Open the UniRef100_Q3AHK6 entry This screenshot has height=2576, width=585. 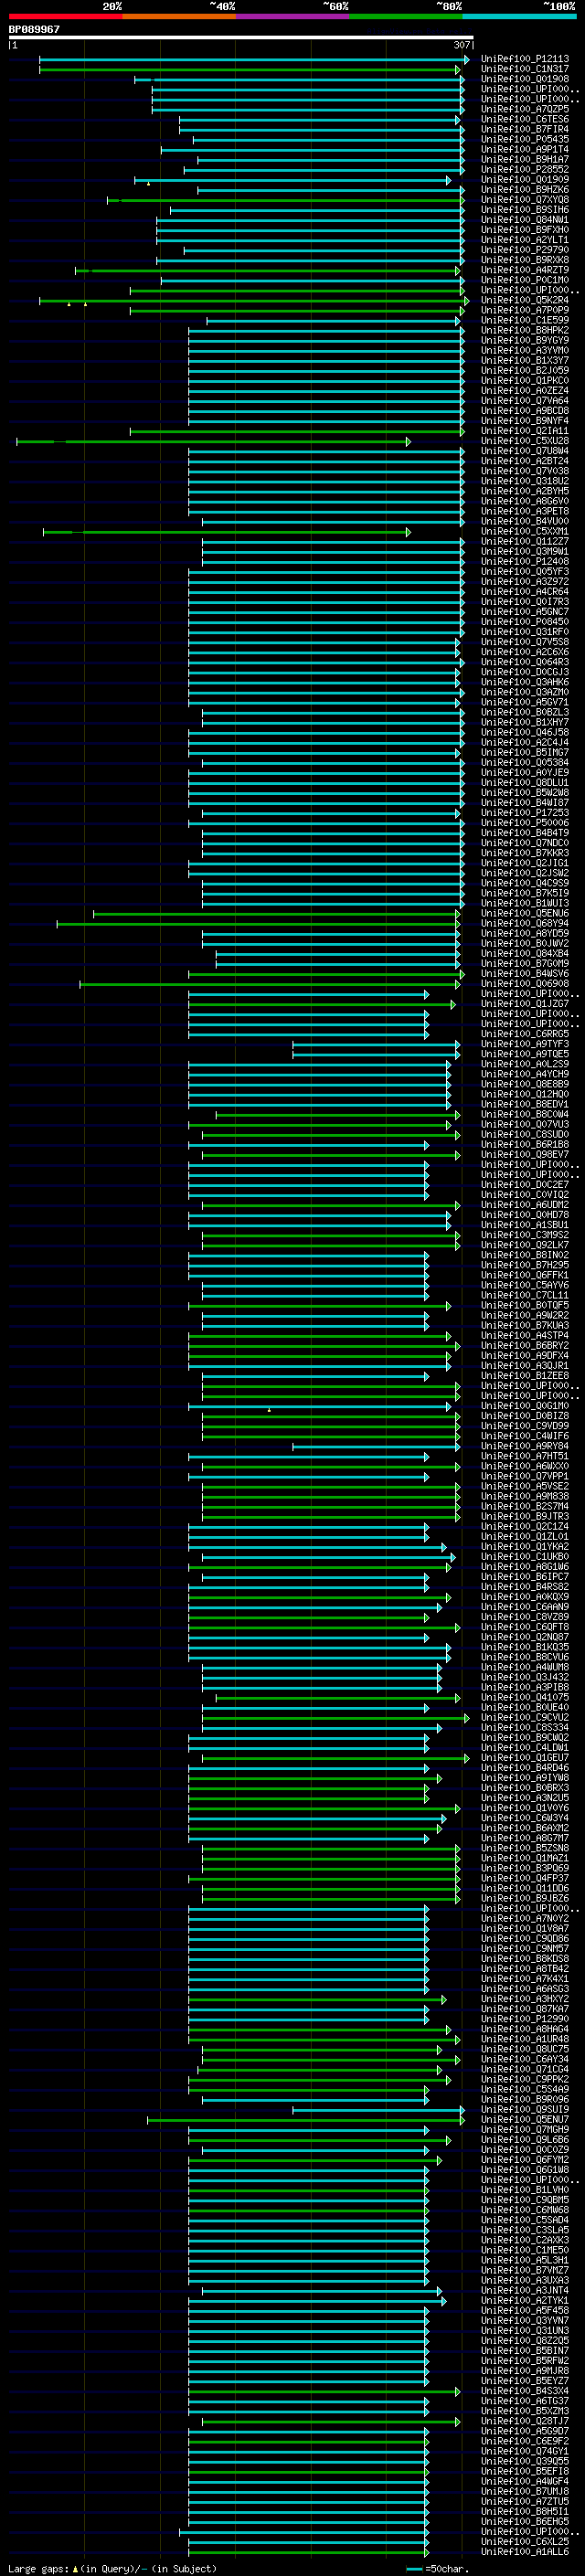tap(525, 682)
